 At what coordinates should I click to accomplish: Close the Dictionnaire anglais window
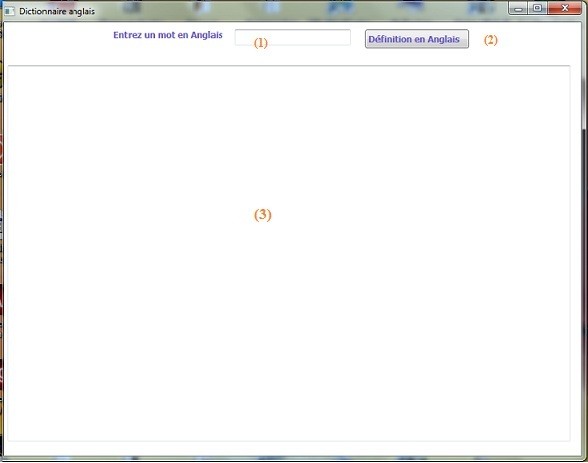(x=565, y=8)
